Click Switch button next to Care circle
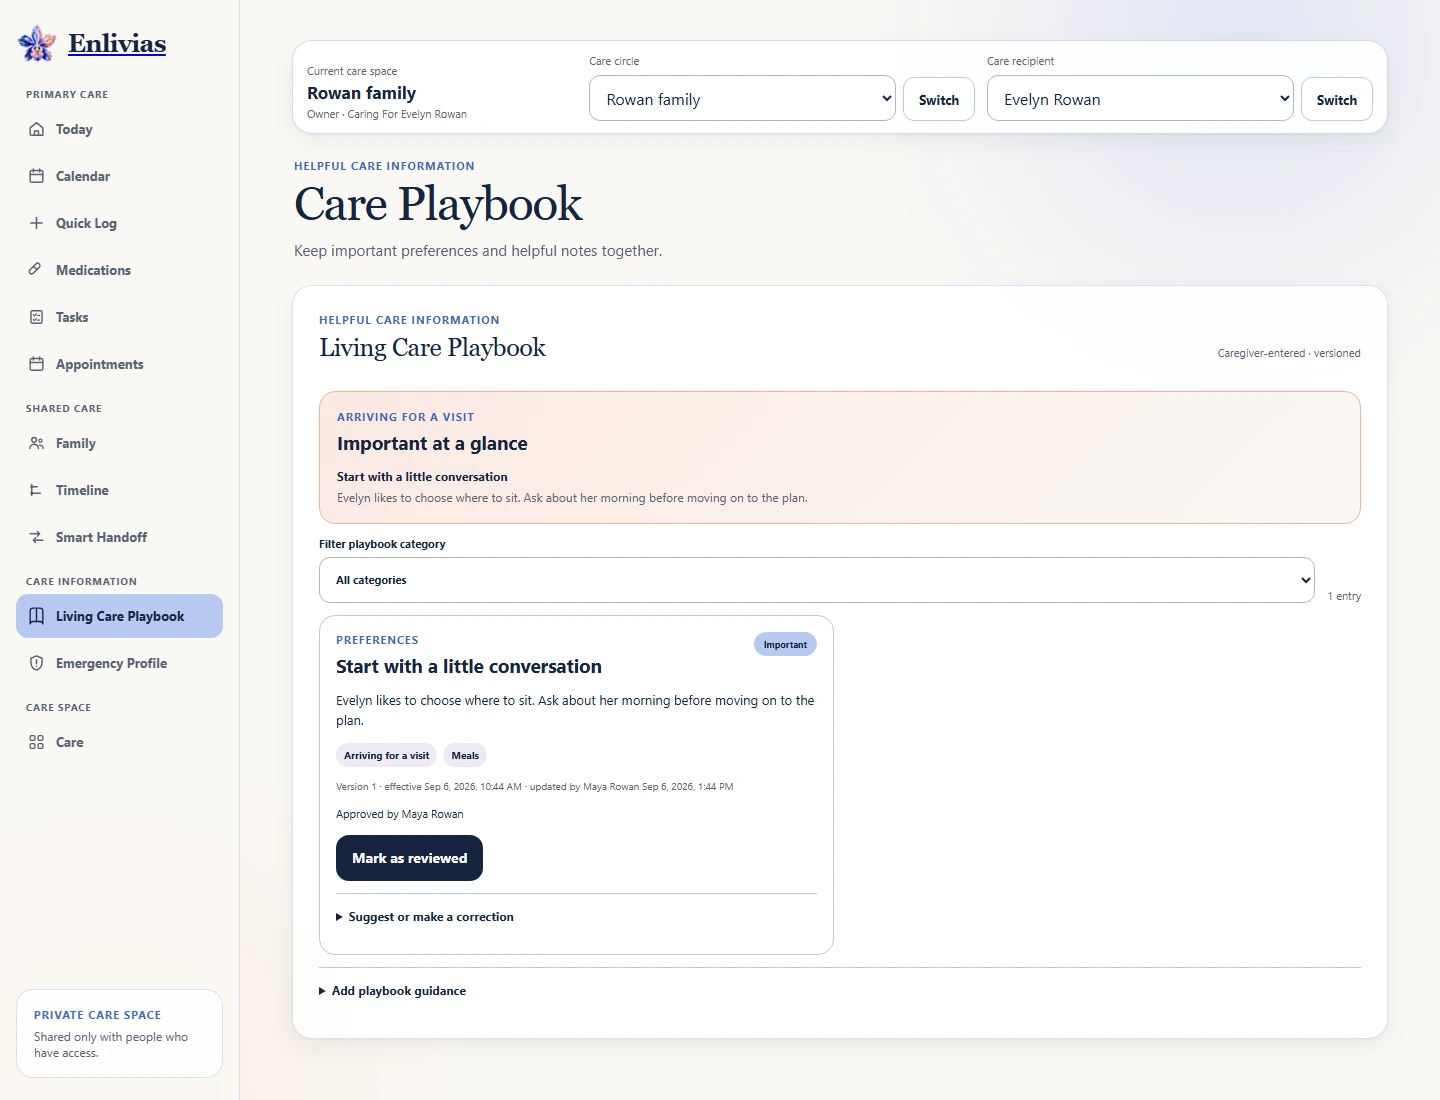 pyautogui.click(x=939, y=99)
